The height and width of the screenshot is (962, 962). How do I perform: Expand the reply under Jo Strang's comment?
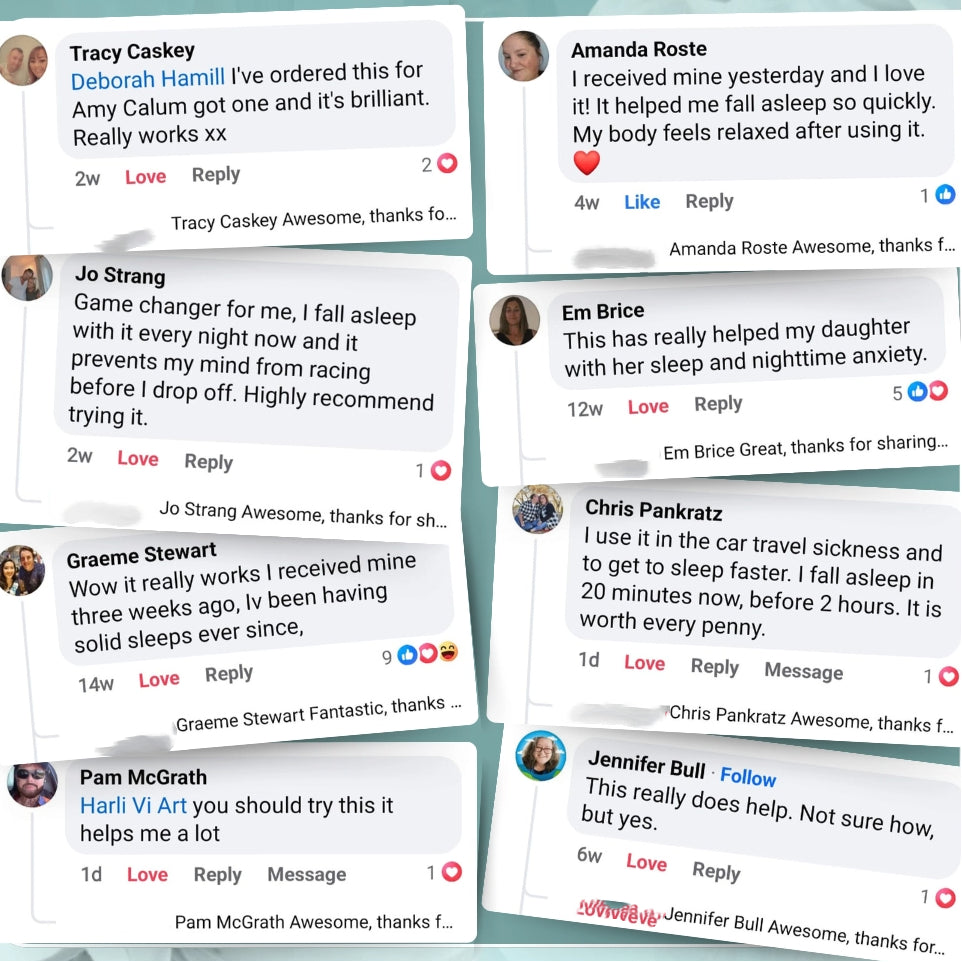(x=302, y=514)
